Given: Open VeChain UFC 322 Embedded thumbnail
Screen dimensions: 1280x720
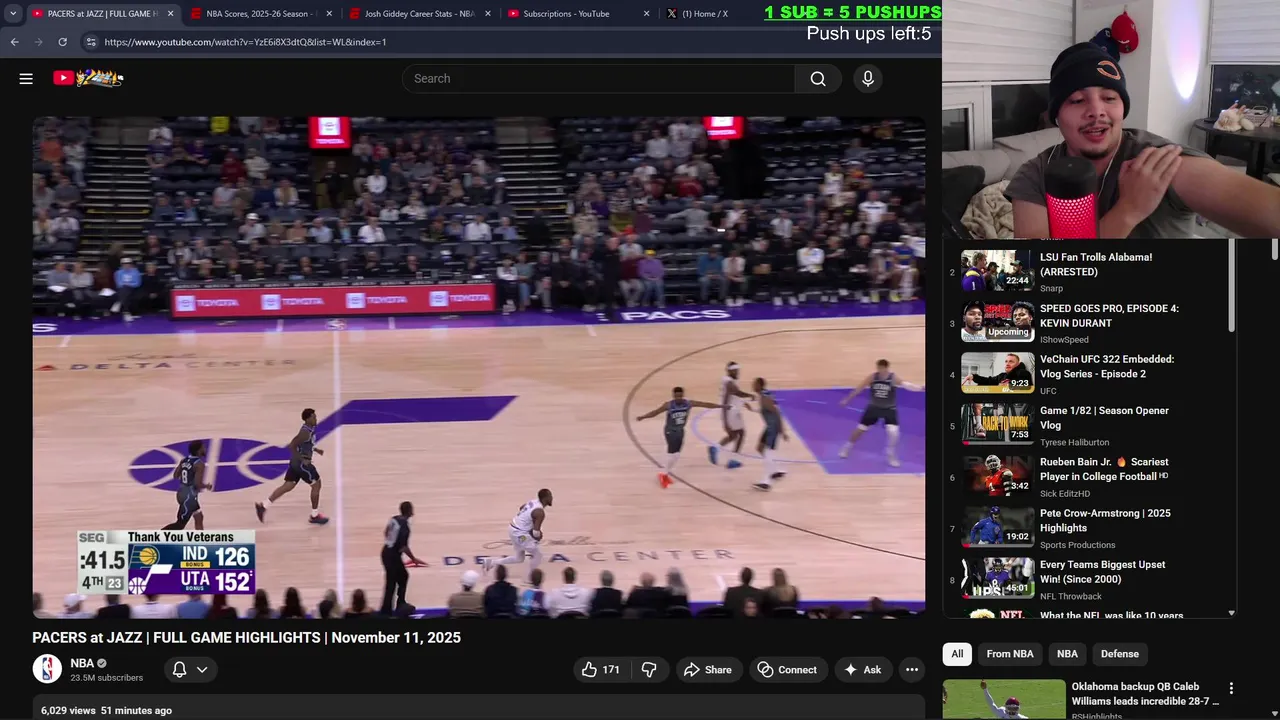Looking at the screenshot, I should [998, 372].
